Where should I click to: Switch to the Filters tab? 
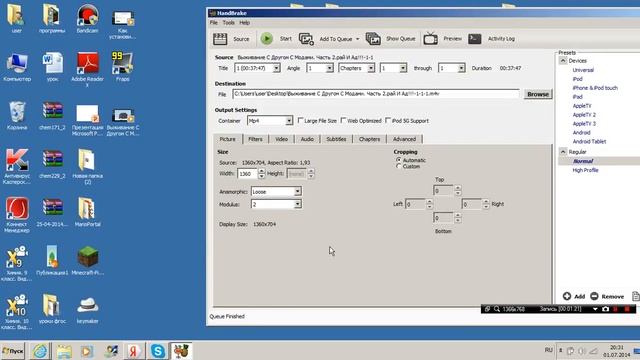click(256, 139)
